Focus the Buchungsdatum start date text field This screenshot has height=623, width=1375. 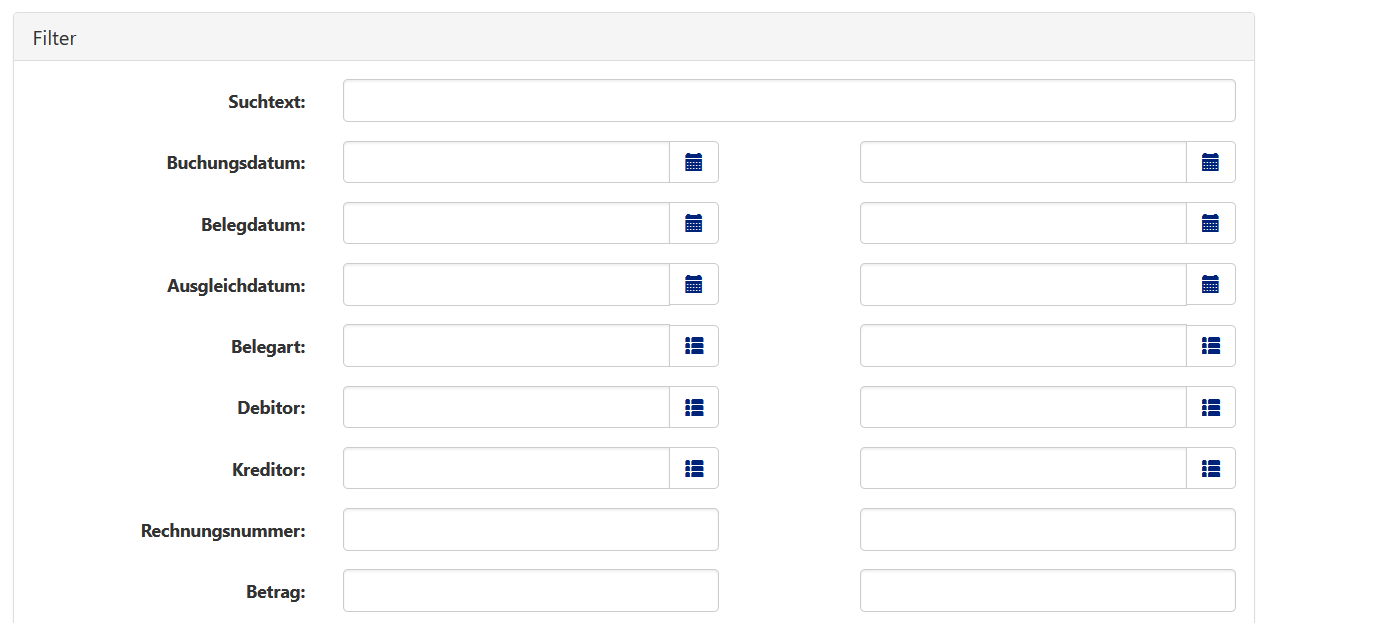tap(506, 162)
